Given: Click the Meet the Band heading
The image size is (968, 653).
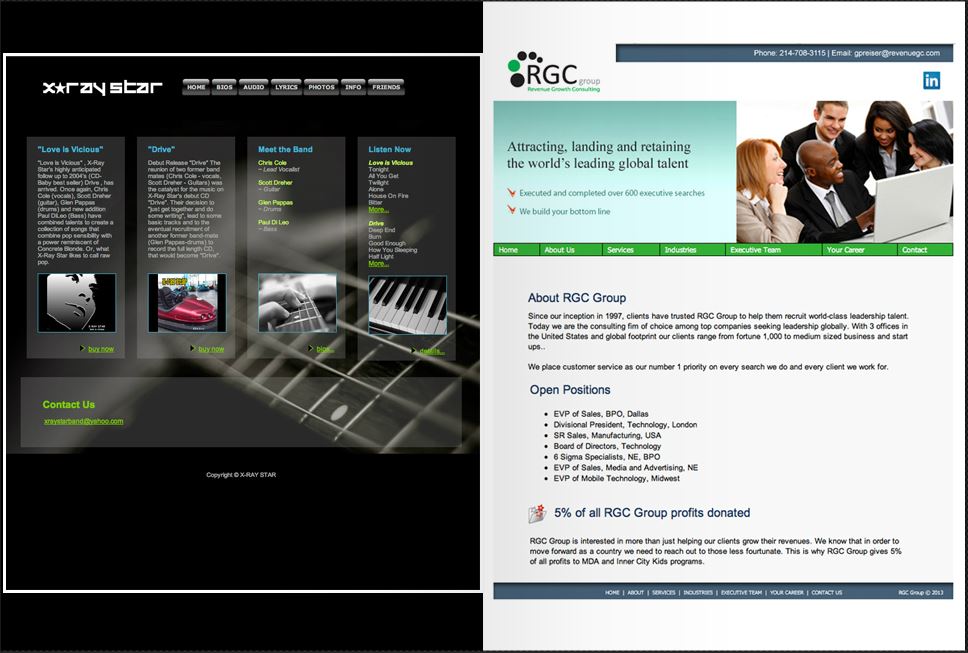Looking at the screenshot, I should pyautogui.click(x=285, y=149).
